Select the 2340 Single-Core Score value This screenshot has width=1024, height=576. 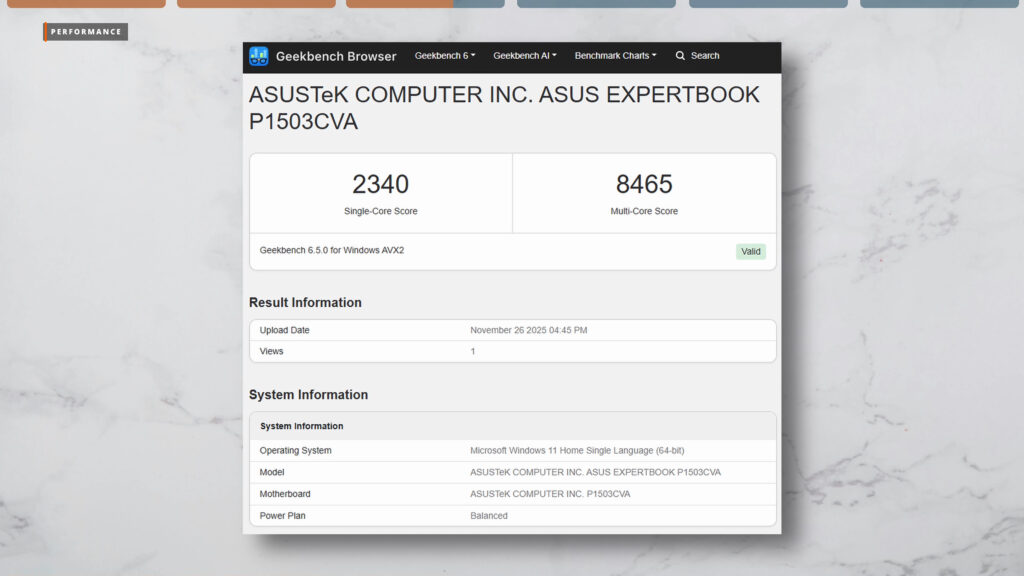point(380,184)
